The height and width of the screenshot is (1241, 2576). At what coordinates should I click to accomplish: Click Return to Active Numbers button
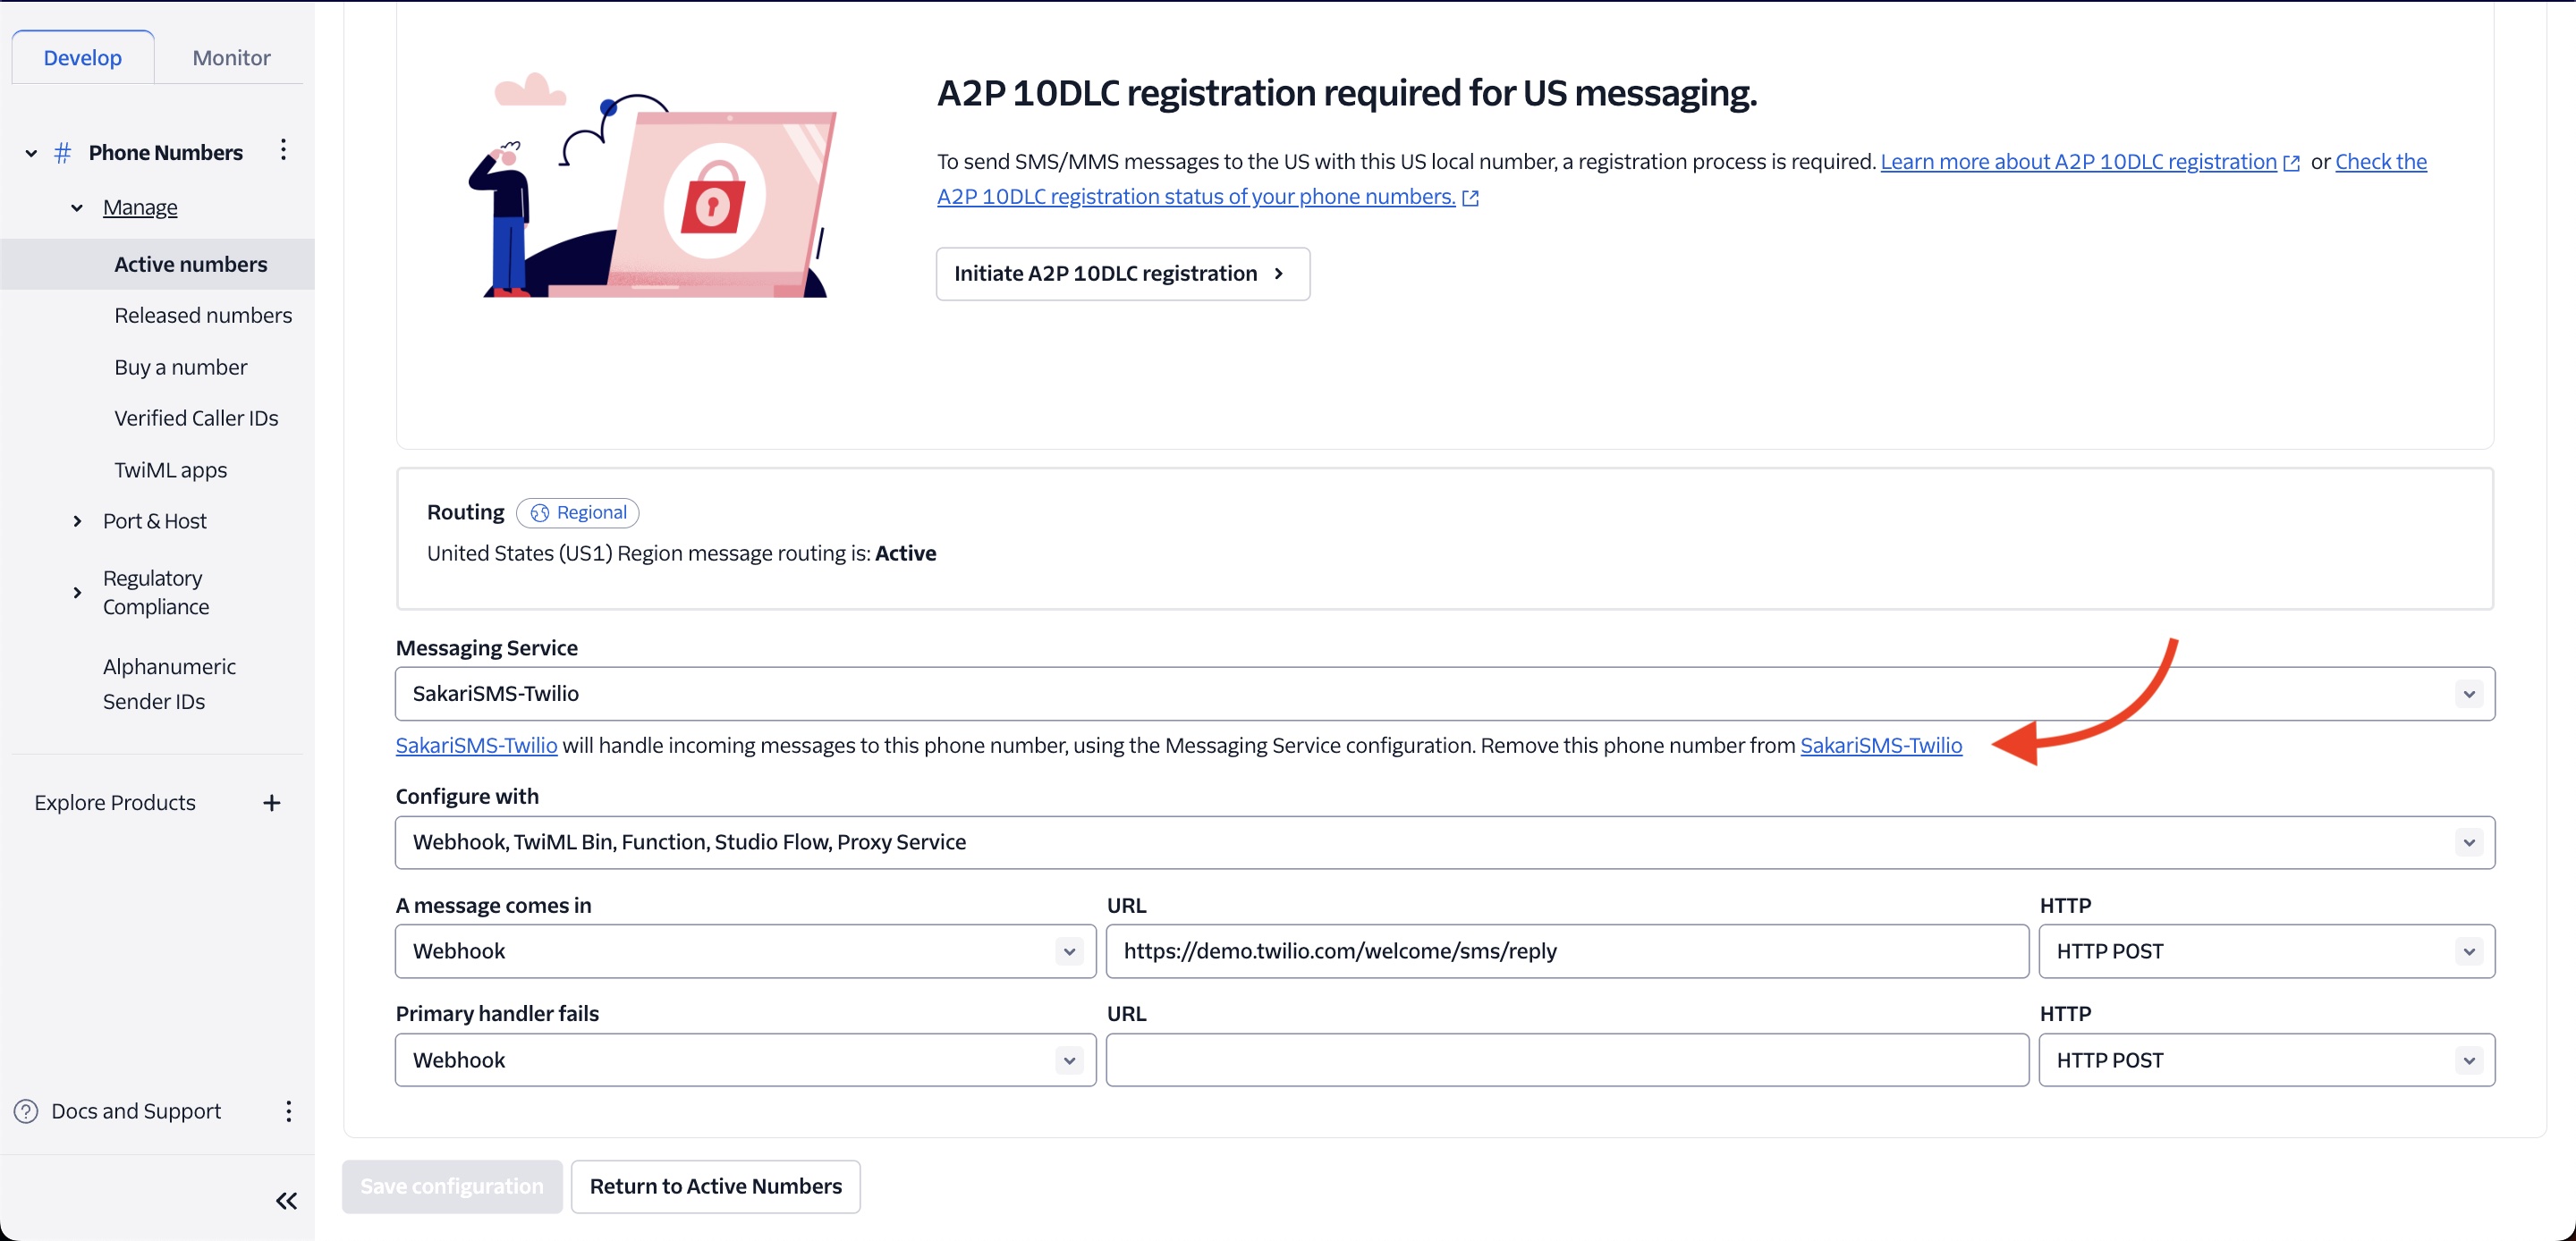(715, 1187)
